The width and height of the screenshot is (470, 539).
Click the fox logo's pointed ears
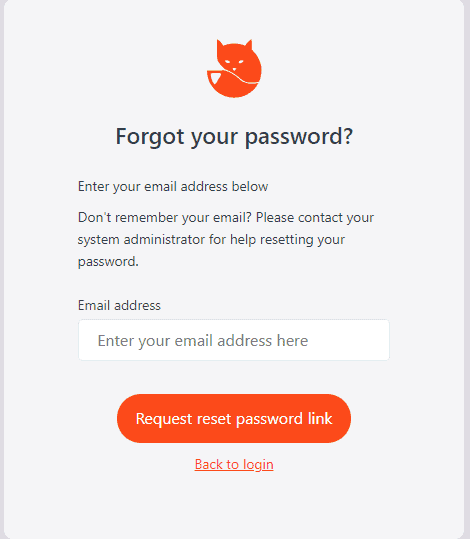pyautogui.click(x=234, y=46)
